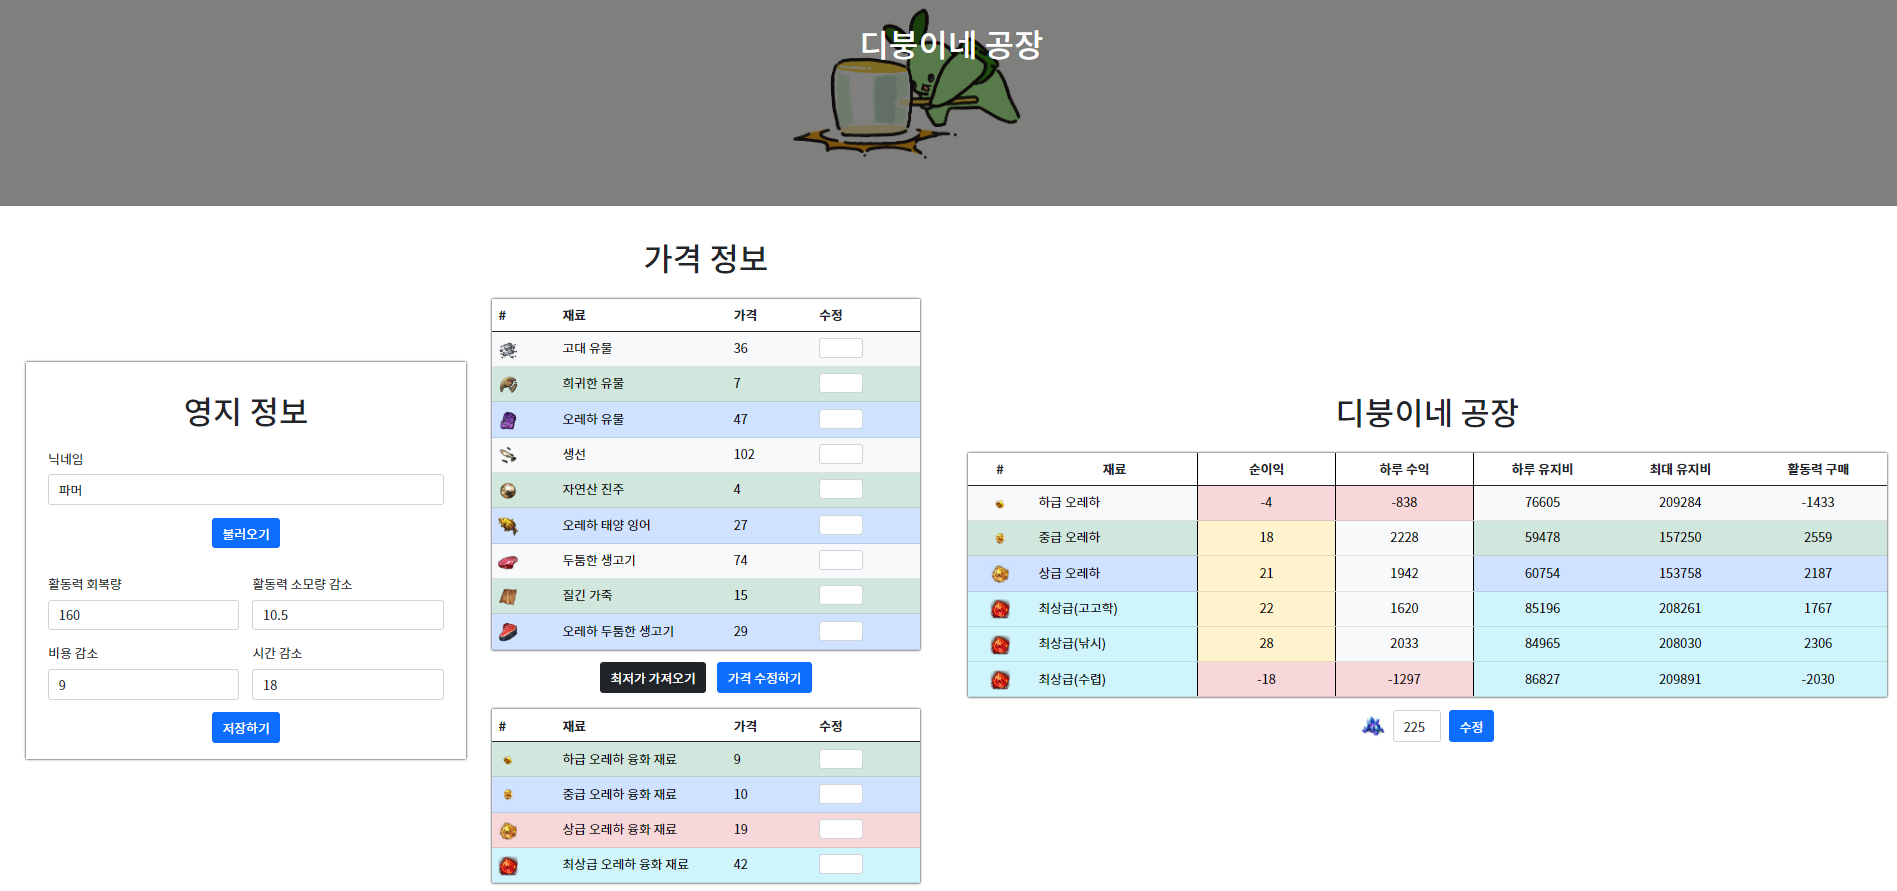Click the -1297 daily profit cell
Screen dimensions: 1897x891
click(1404, 680)
